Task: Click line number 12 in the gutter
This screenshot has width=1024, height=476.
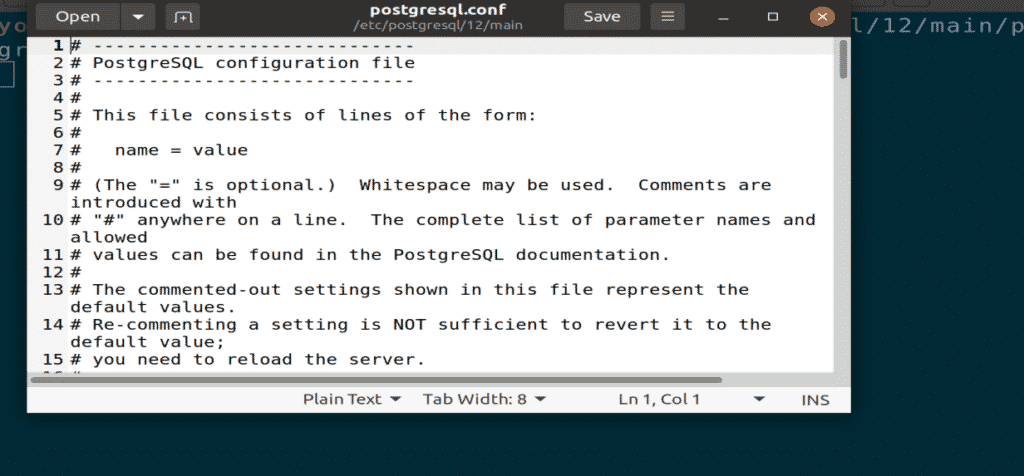Action: click(x=54, y=272)
